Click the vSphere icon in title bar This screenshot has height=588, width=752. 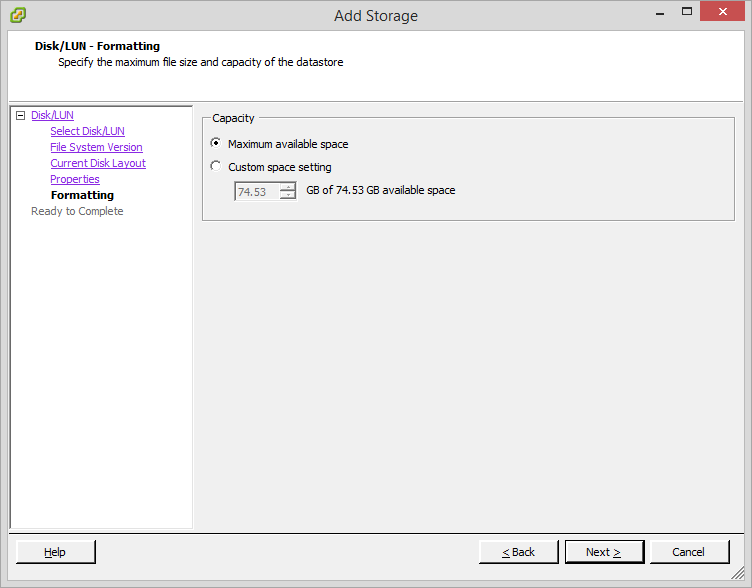pos(18,15)
